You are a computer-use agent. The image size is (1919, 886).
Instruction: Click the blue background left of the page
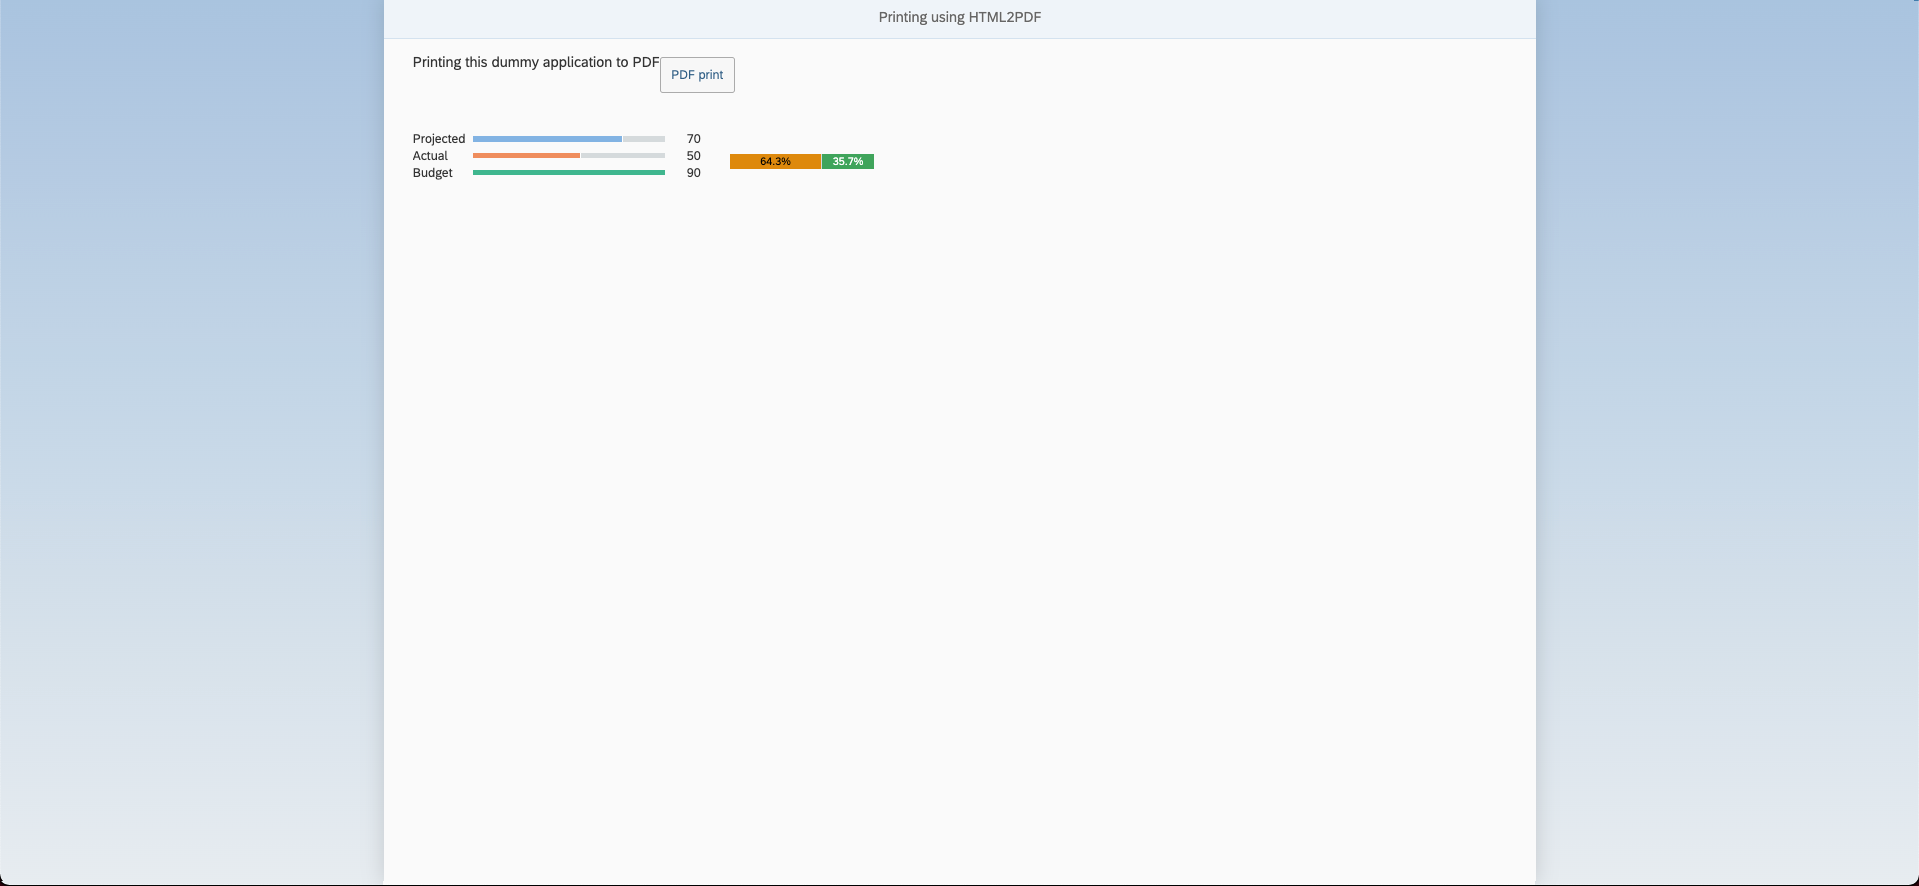(x=190, y=440)
